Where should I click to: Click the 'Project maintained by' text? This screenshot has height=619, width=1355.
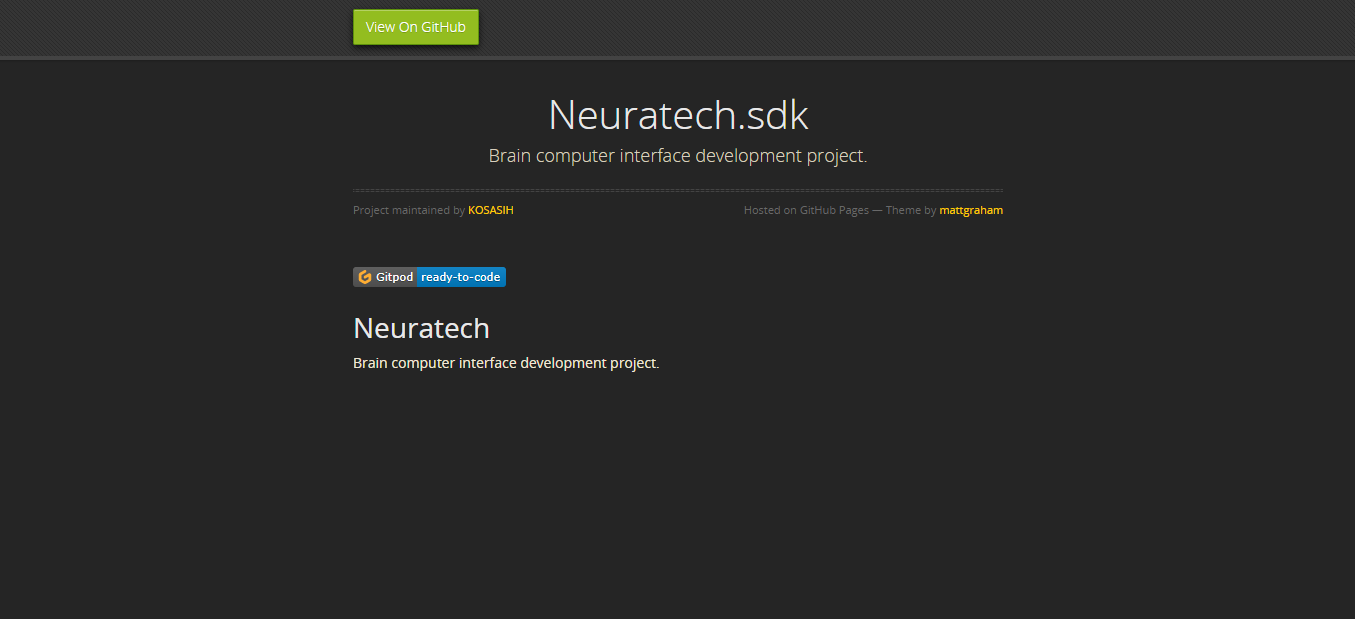point(409,210)
